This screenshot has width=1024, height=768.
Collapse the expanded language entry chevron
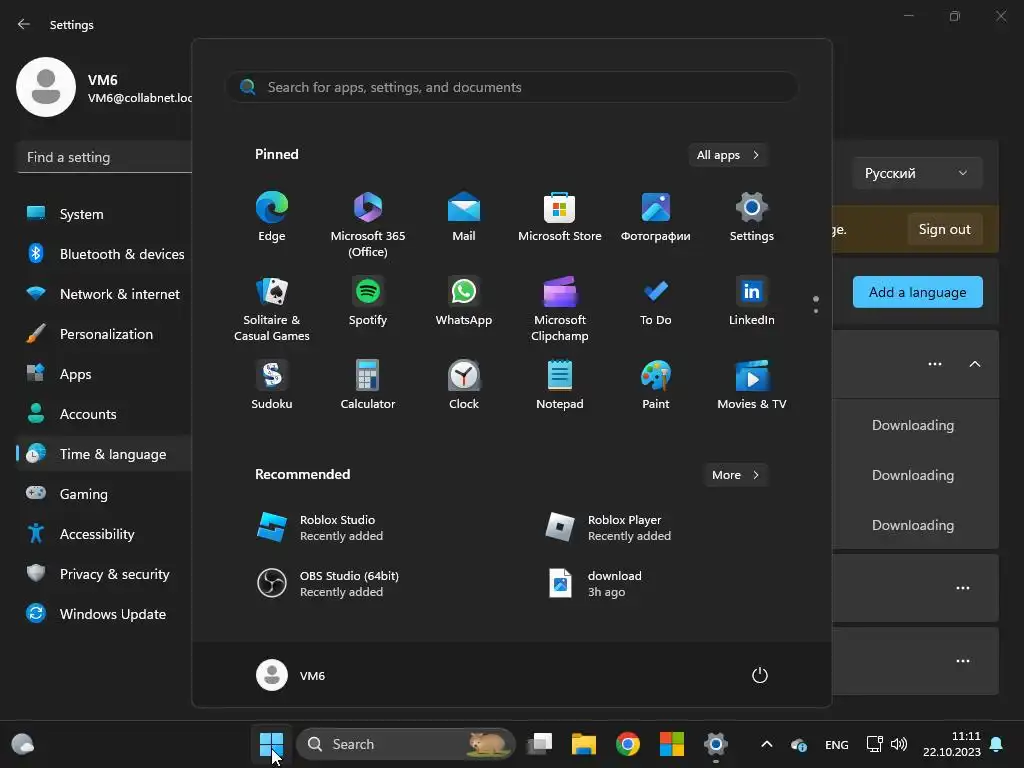(974, 364)
